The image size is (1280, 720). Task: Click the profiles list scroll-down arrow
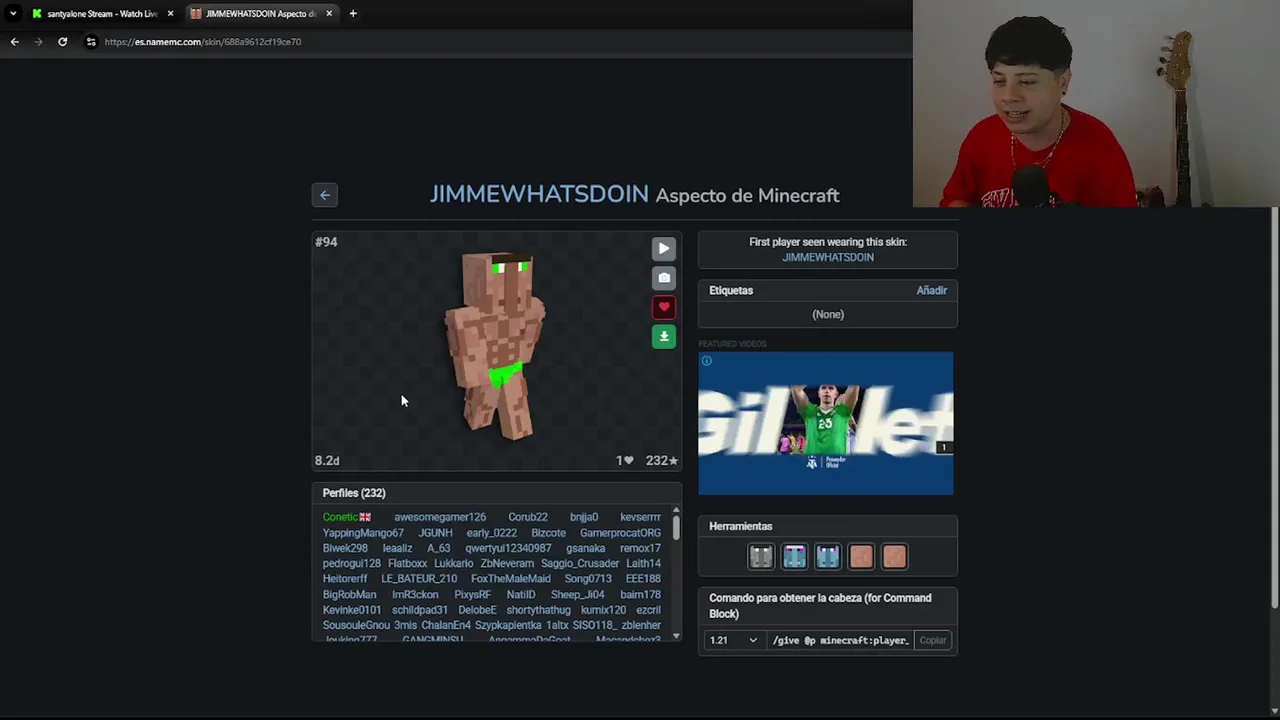point(676,636)
